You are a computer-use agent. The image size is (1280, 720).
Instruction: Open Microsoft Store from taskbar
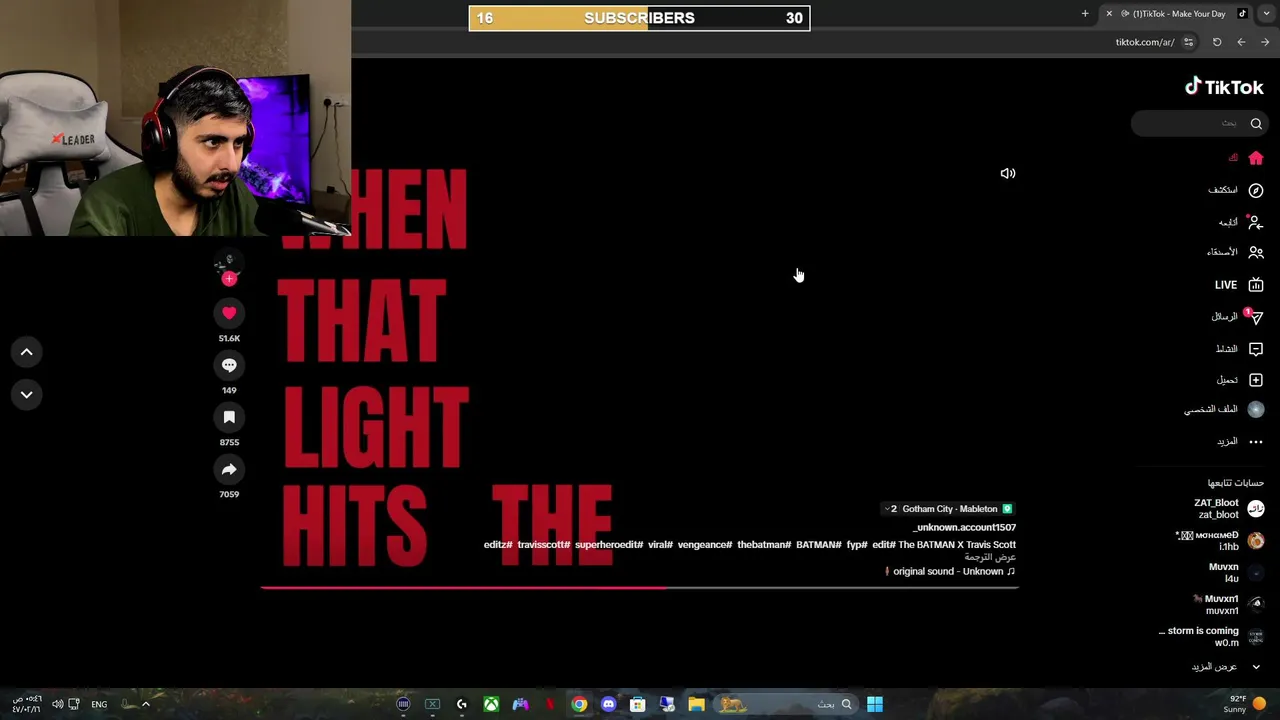click(637, 704)
